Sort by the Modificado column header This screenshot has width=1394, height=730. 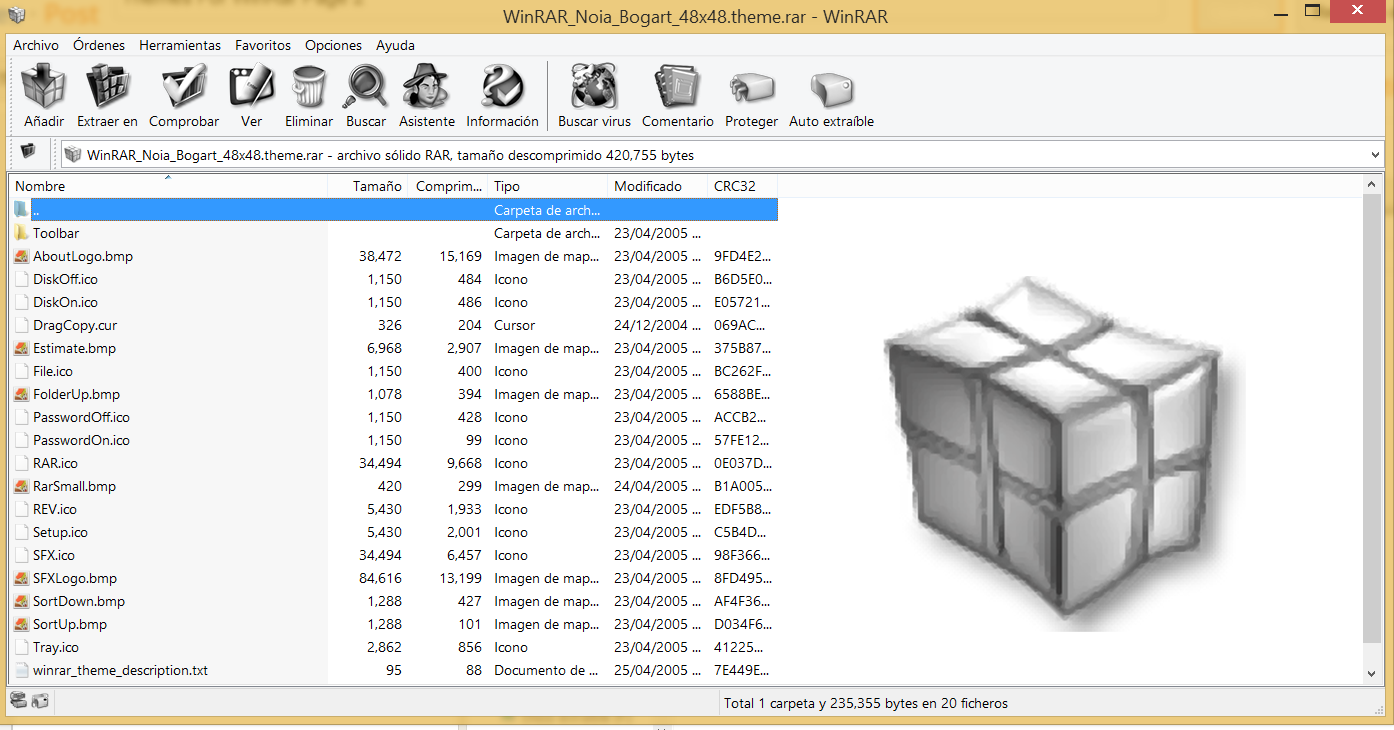pyautogui.click(x=658, y=186)
